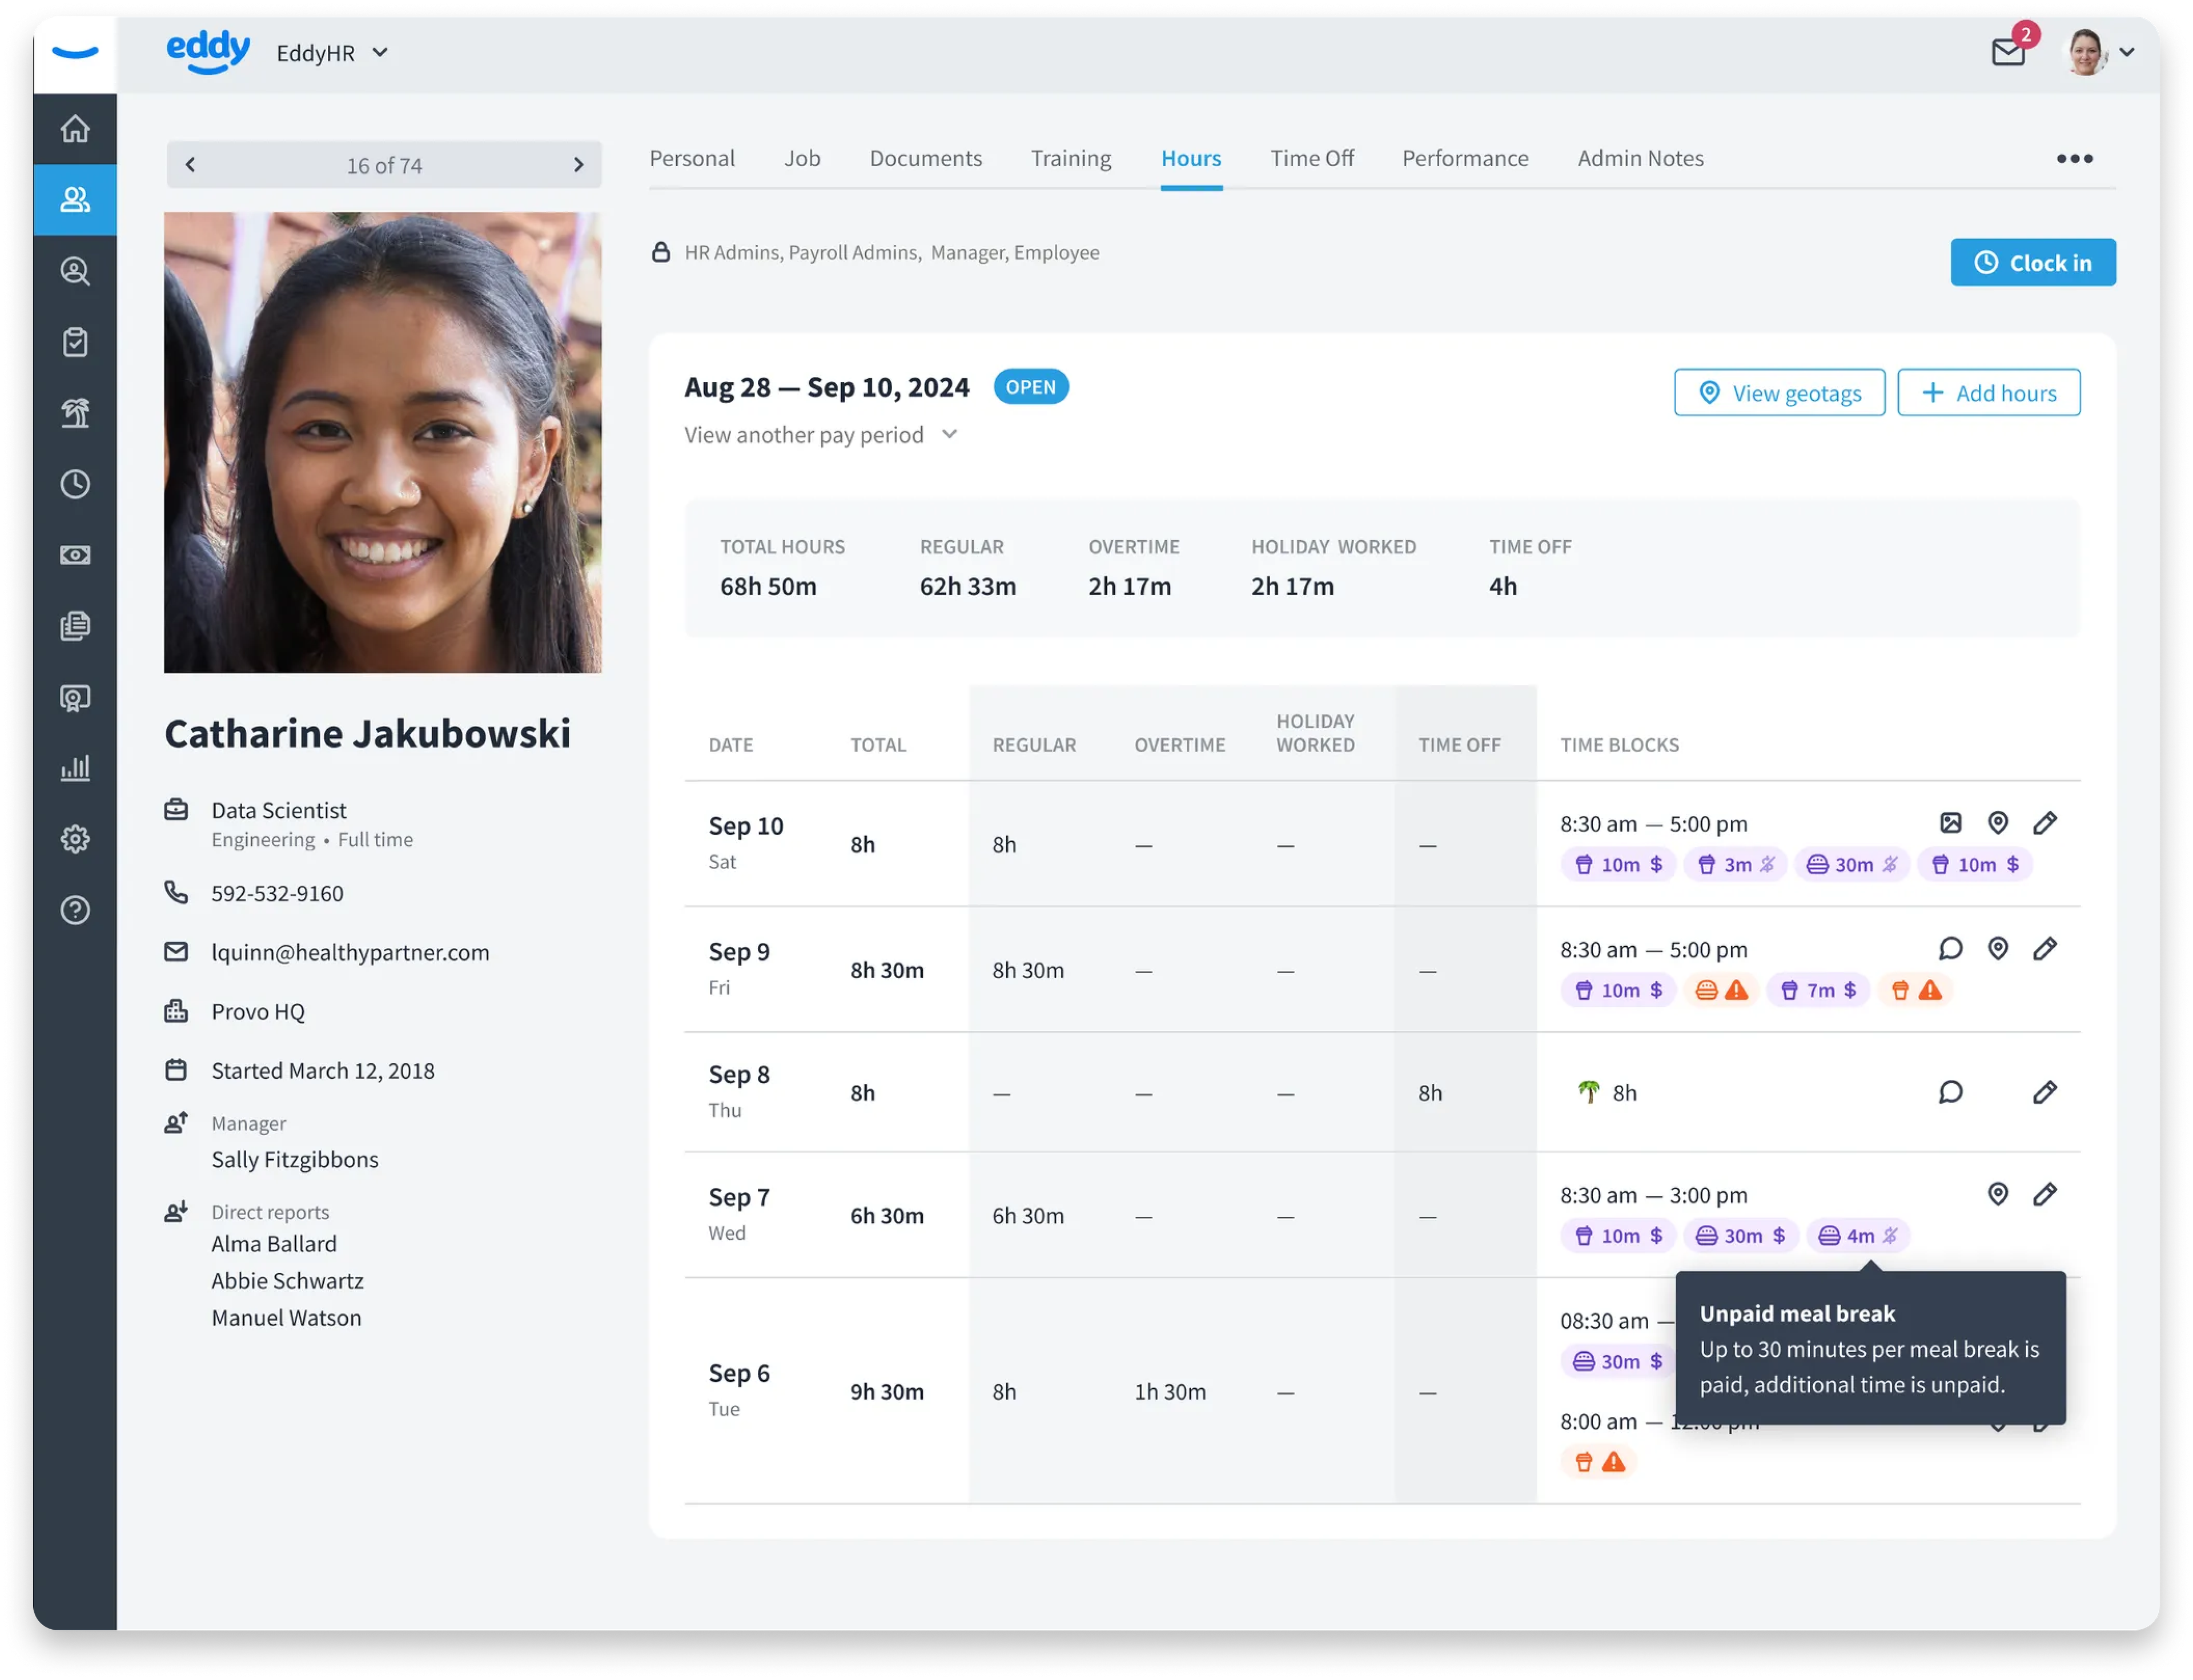View geotag pin for Sep 10 entry

pyautogui.click(x=1998, y=823)
